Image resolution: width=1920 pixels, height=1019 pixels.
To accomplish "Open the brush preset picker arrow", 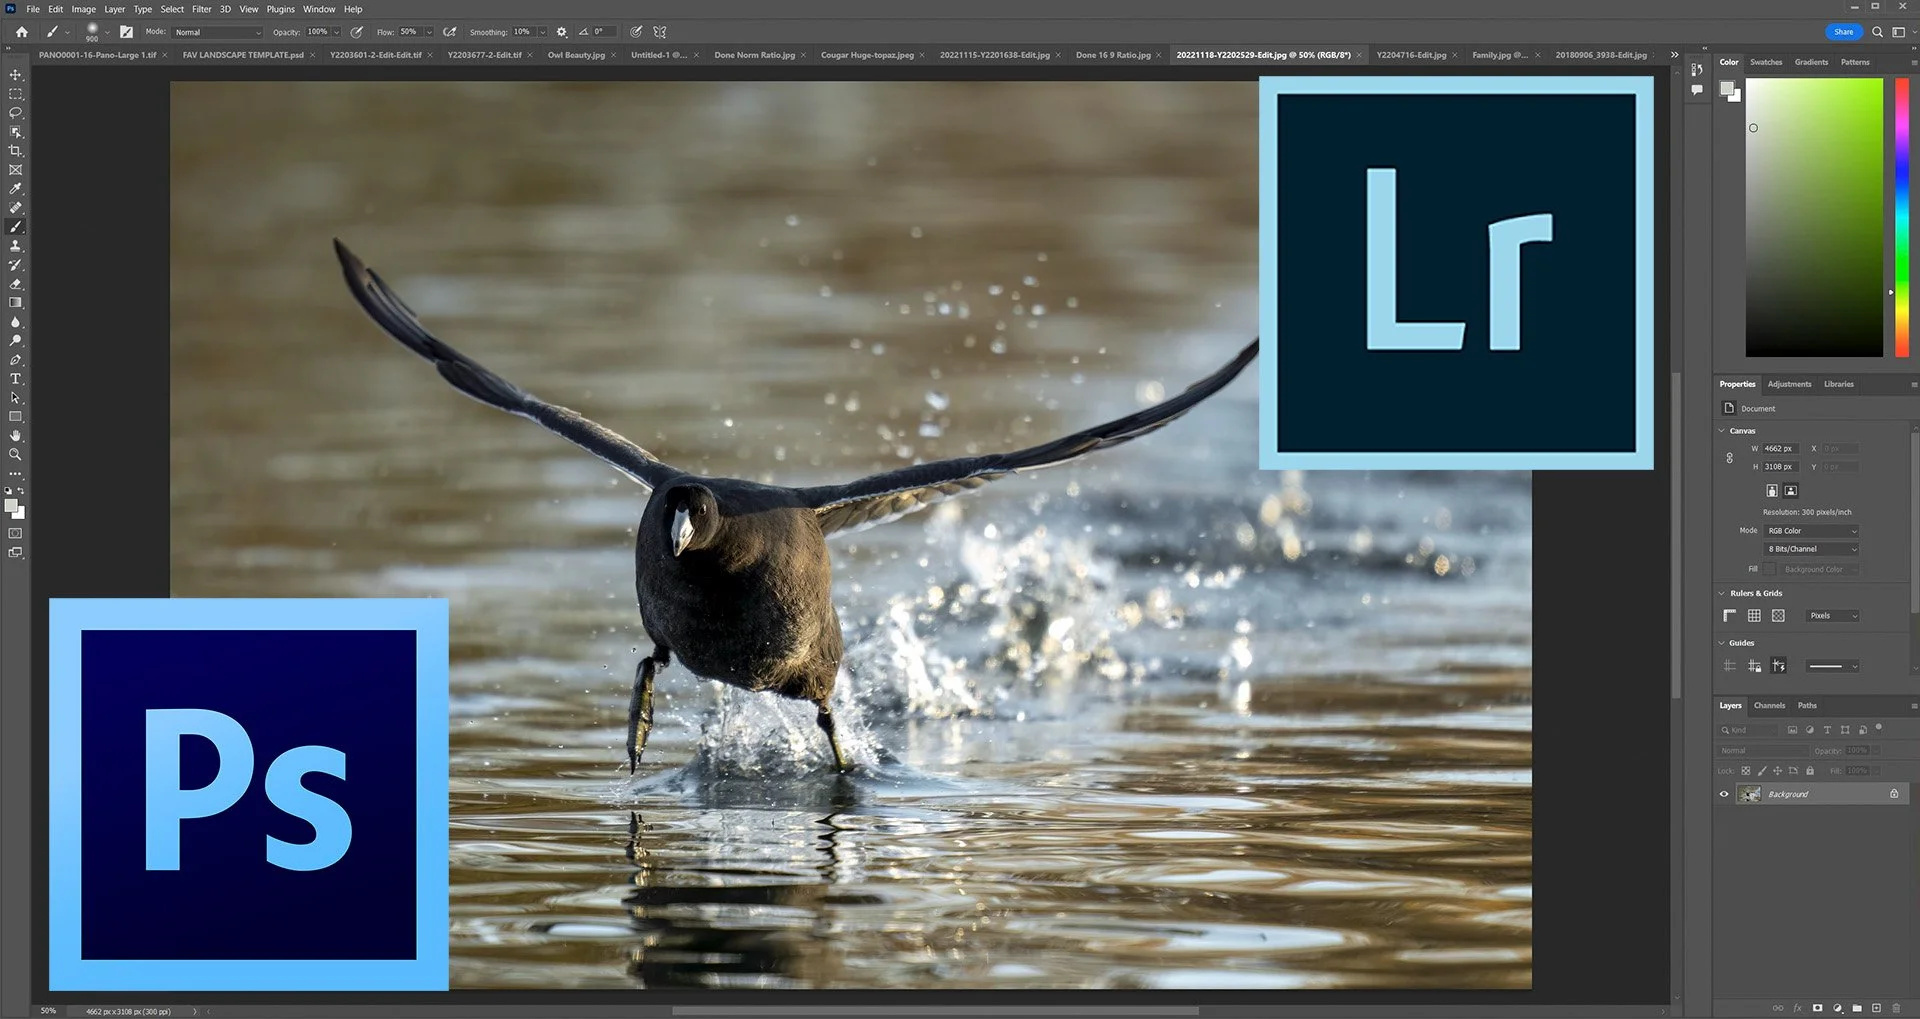I will (x=107, y=32).
